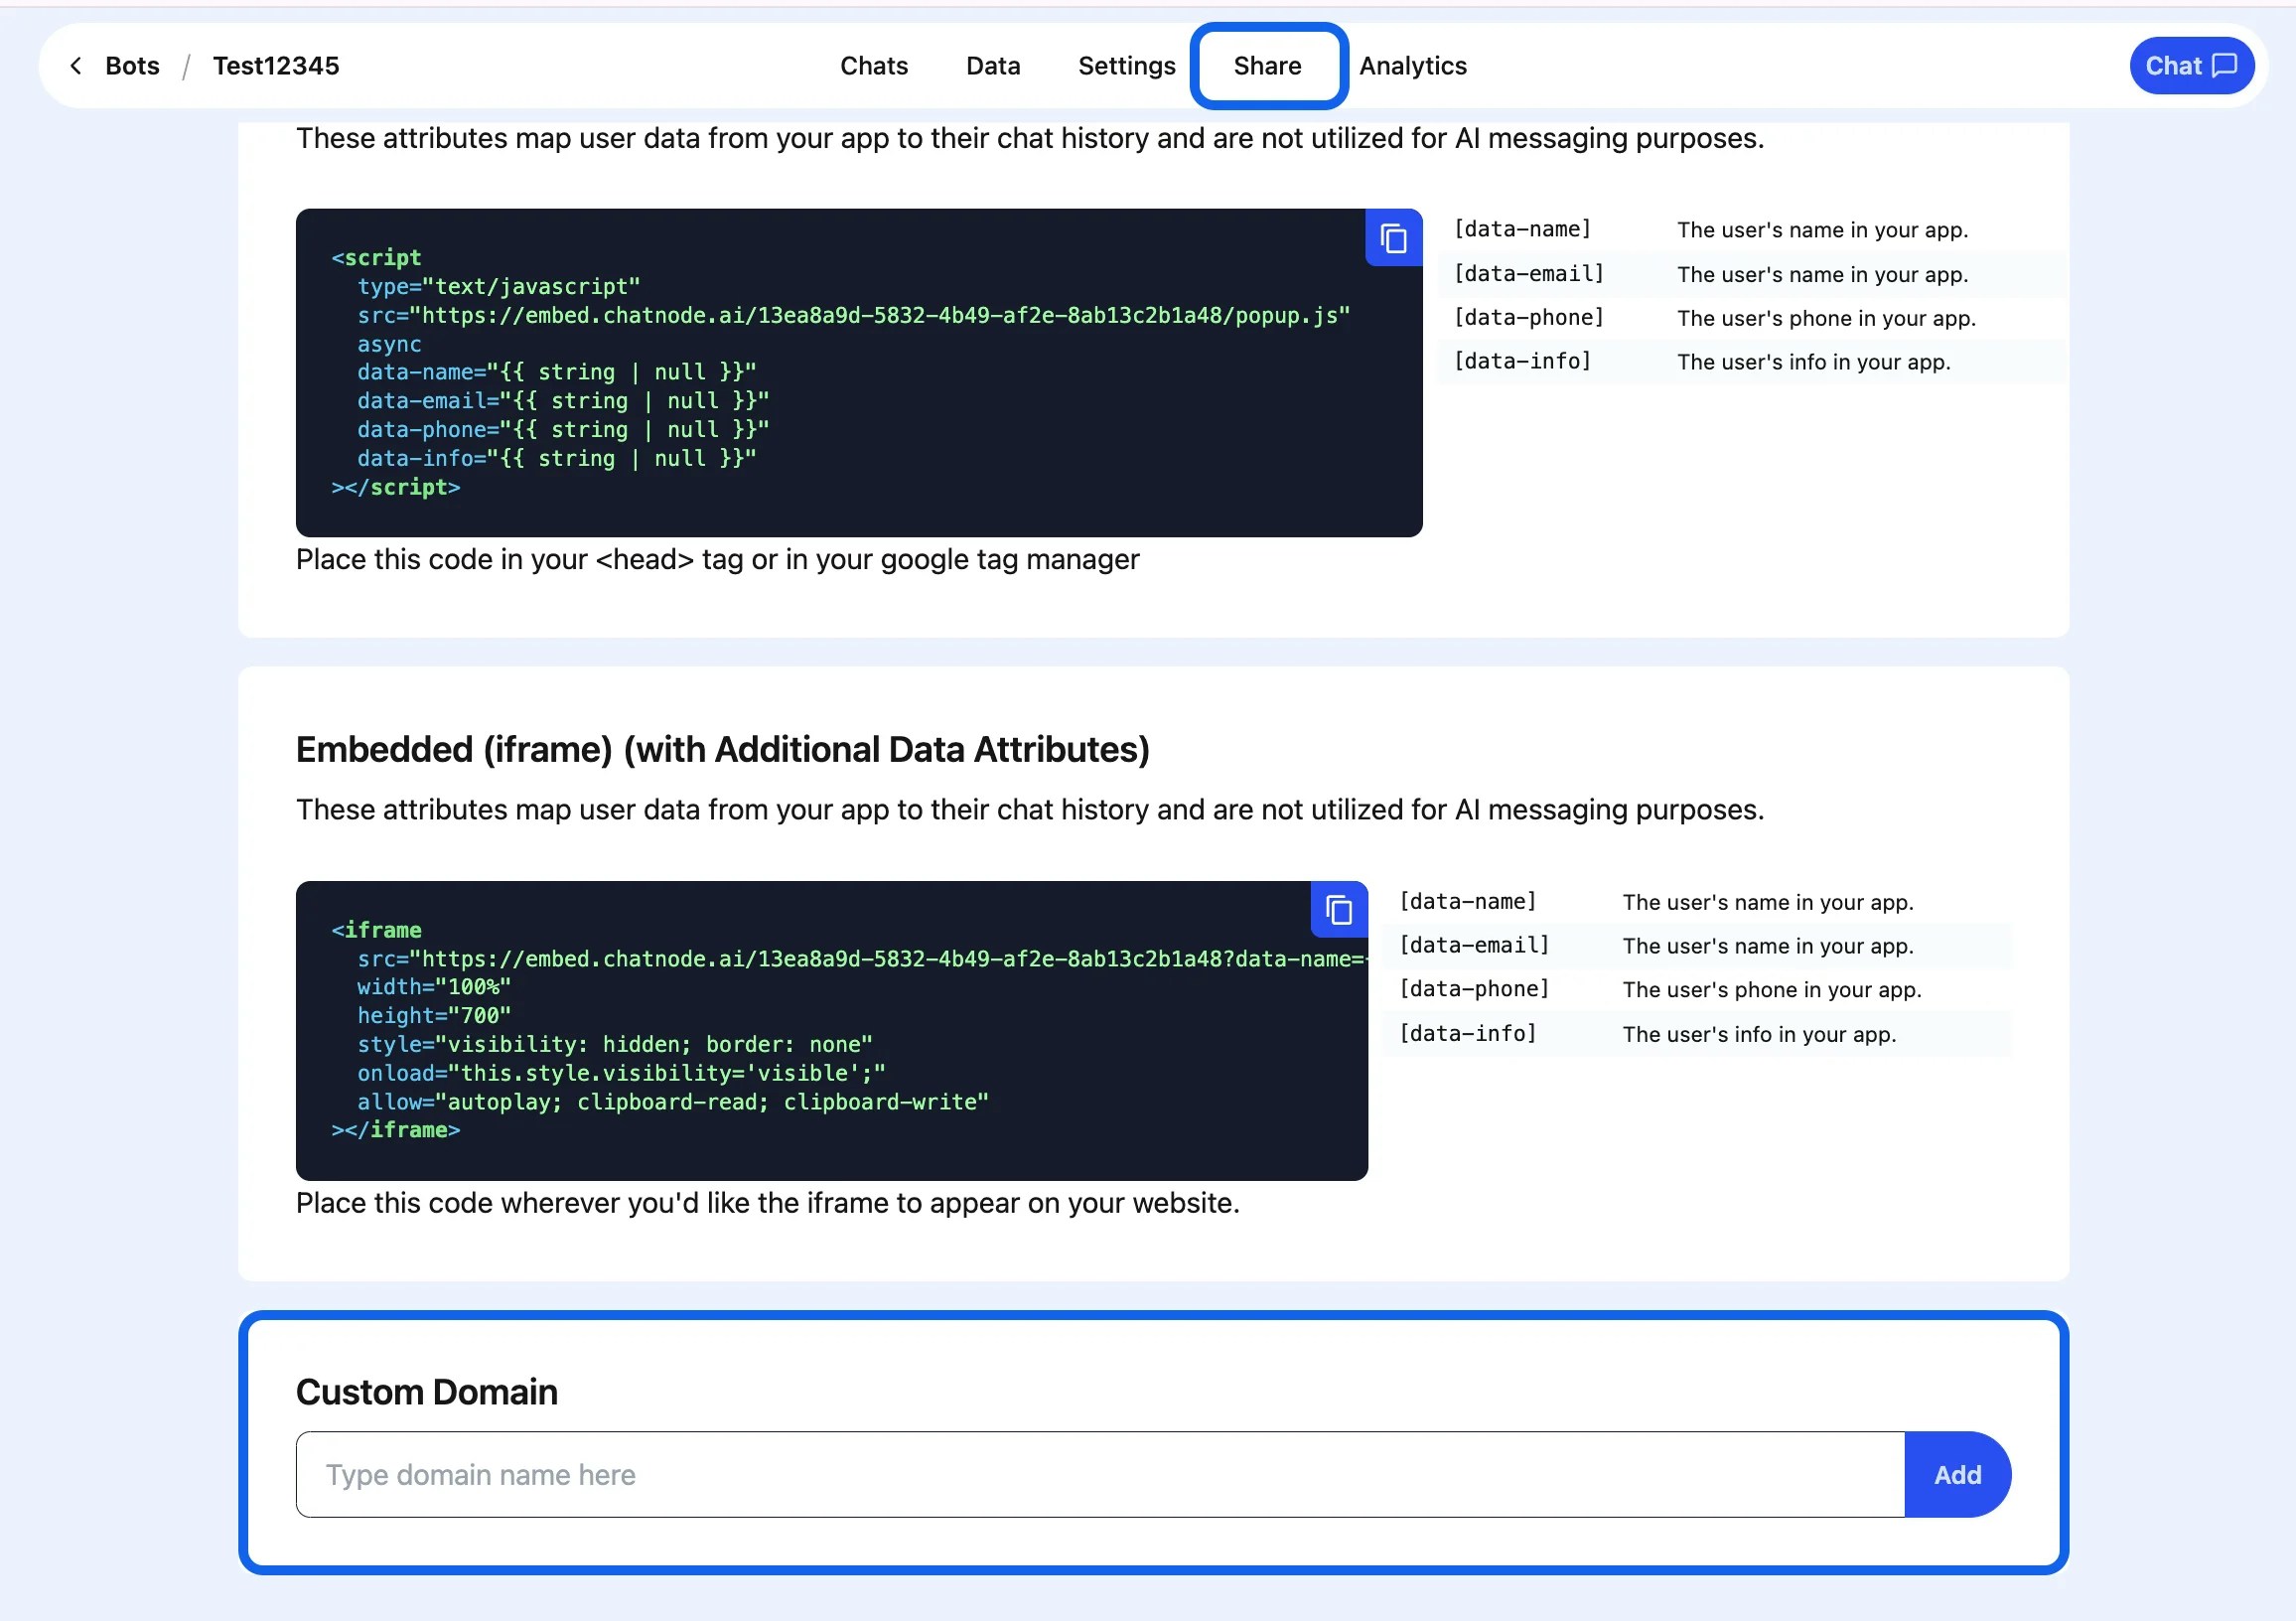The image size is (2296, 1621).
Task: Click [data-email] in the iframe attributes table
Action: point(1474,945)
